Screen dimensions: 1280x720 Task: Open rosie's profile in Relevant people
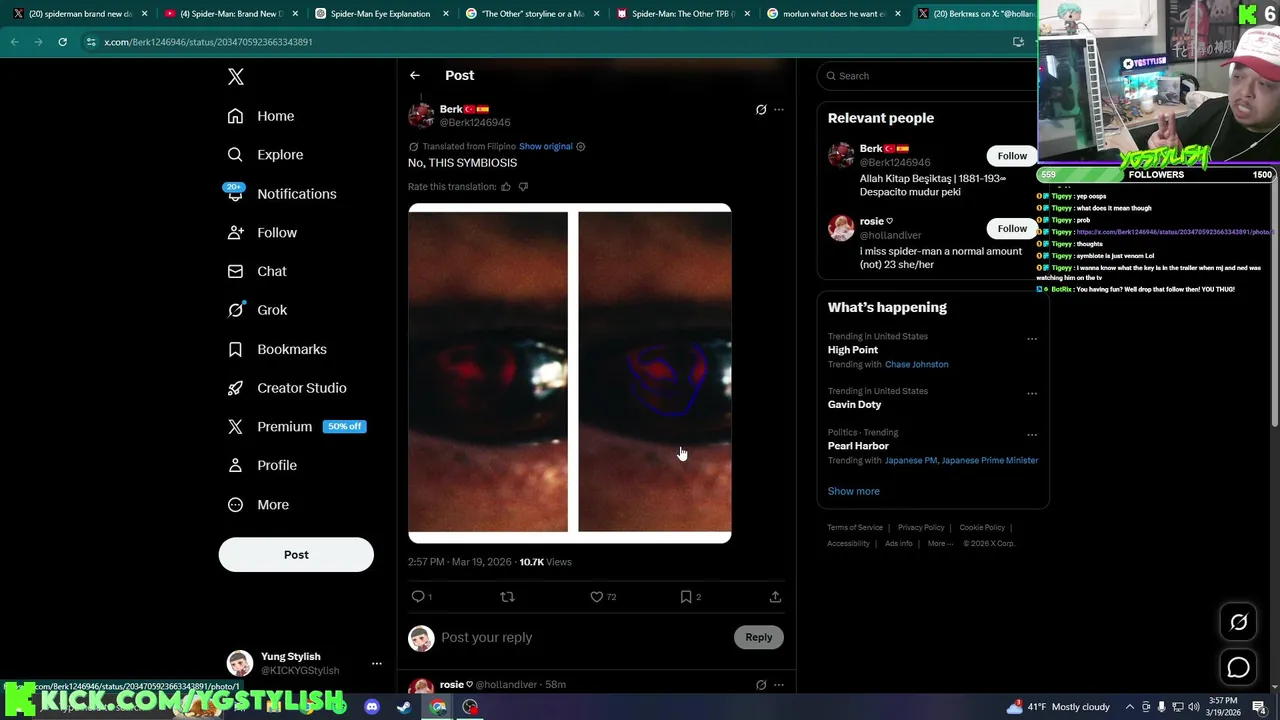tap(841, 228)
